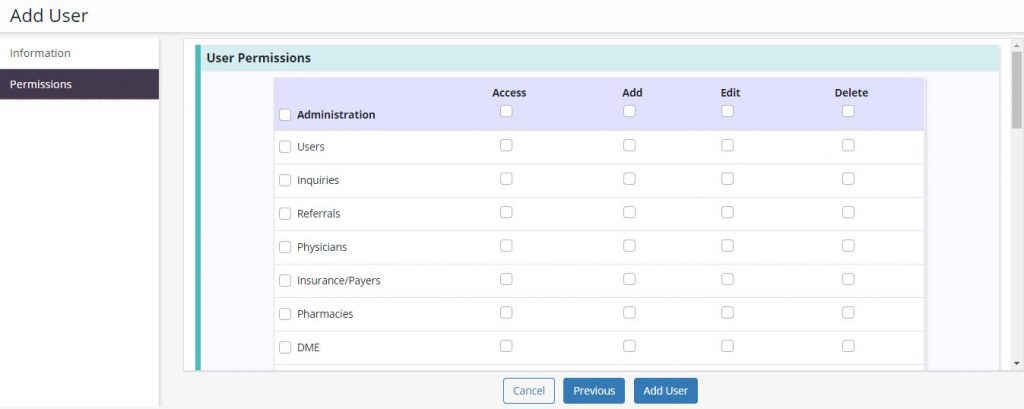This screenshot has width=1024, height=409.
Task: Open the Information tab in sidebar
Action: 40,53
